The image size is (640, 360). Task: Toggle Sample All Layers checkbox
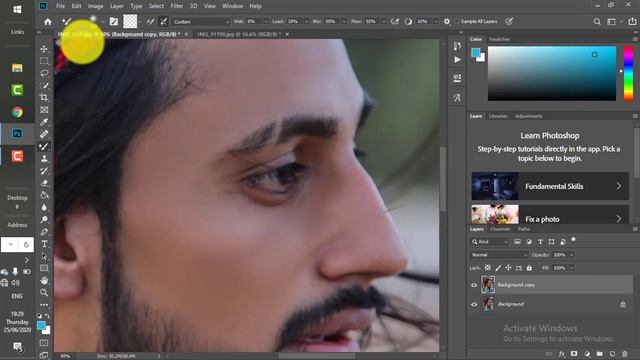click(457, 22)
